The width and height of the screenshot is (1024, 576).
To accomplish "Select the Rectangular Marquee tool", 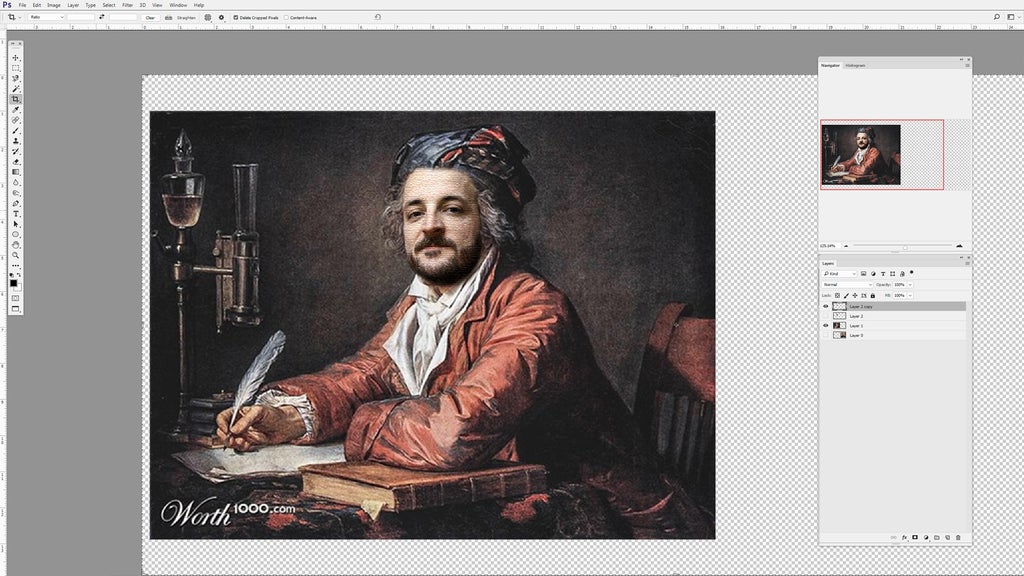I will click(x=16, y=68).
